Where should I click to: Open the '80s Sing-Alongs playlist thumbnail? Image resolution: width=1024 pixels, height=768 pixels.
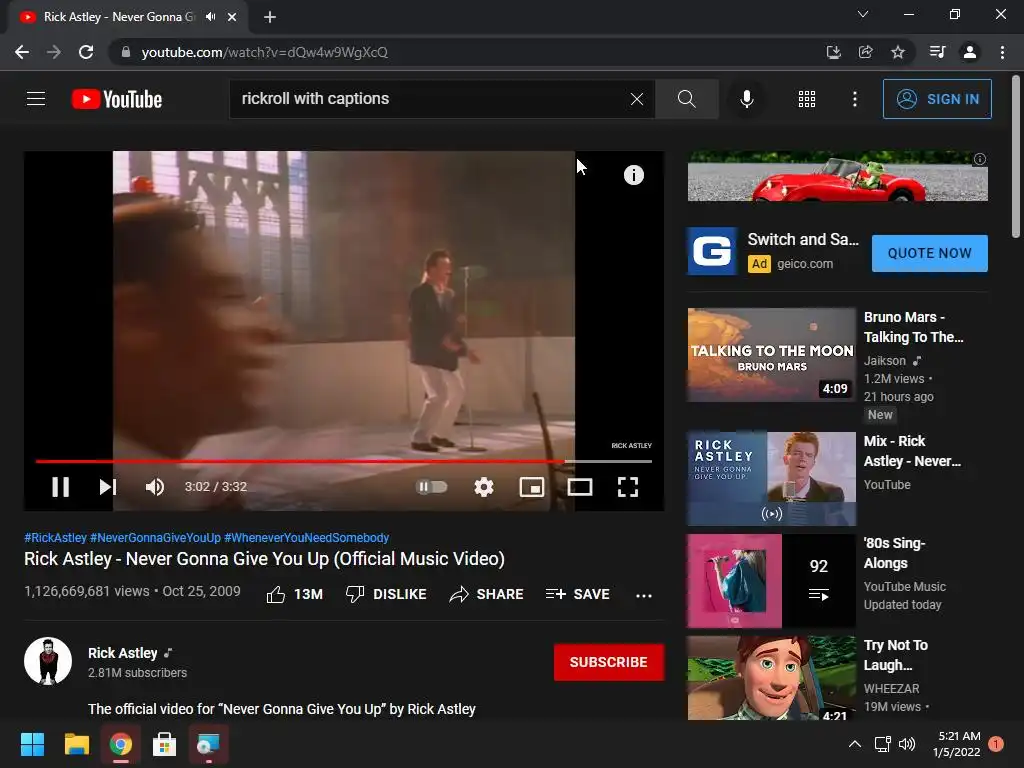(771, 581)
